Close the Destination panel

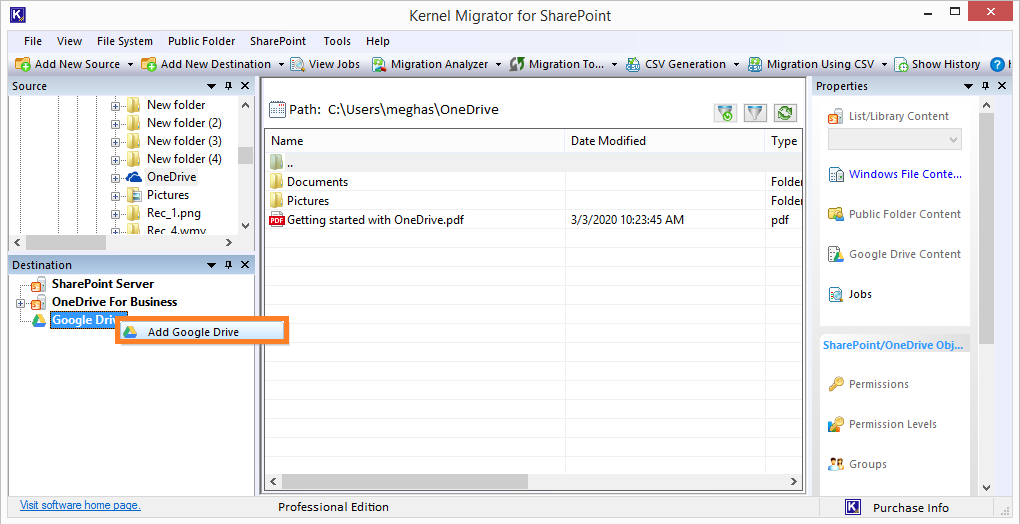tap(245, 265)
